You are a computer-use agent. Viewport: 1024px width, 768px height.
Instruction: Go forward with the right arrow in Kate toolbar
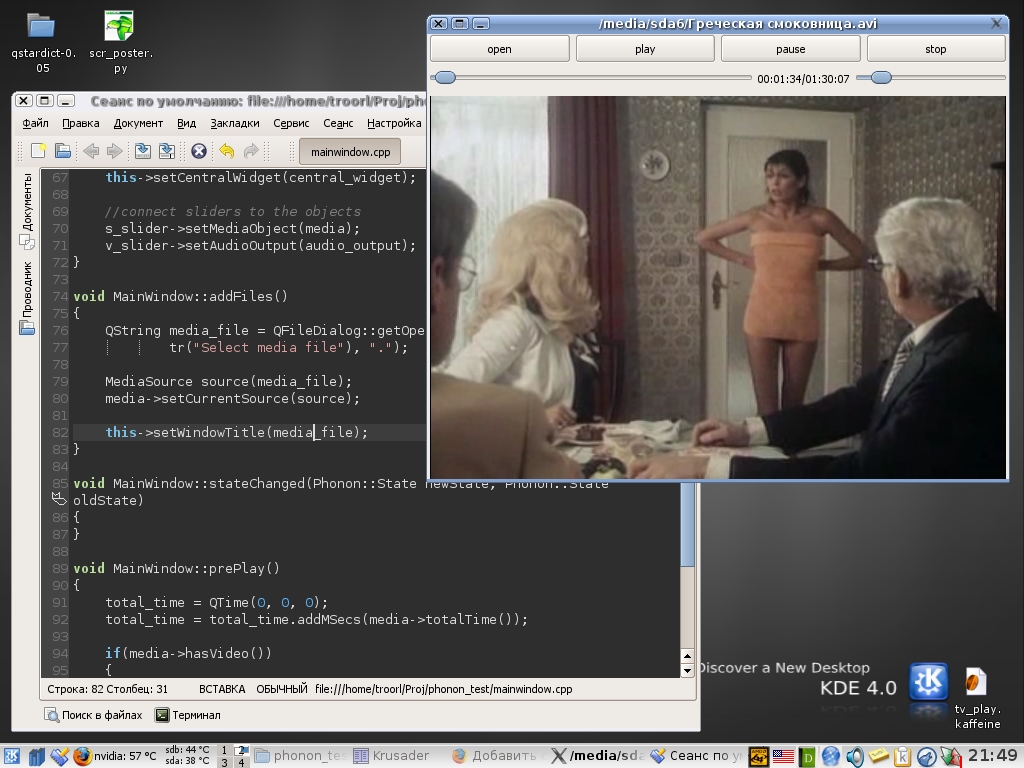[x=115, y=152]
